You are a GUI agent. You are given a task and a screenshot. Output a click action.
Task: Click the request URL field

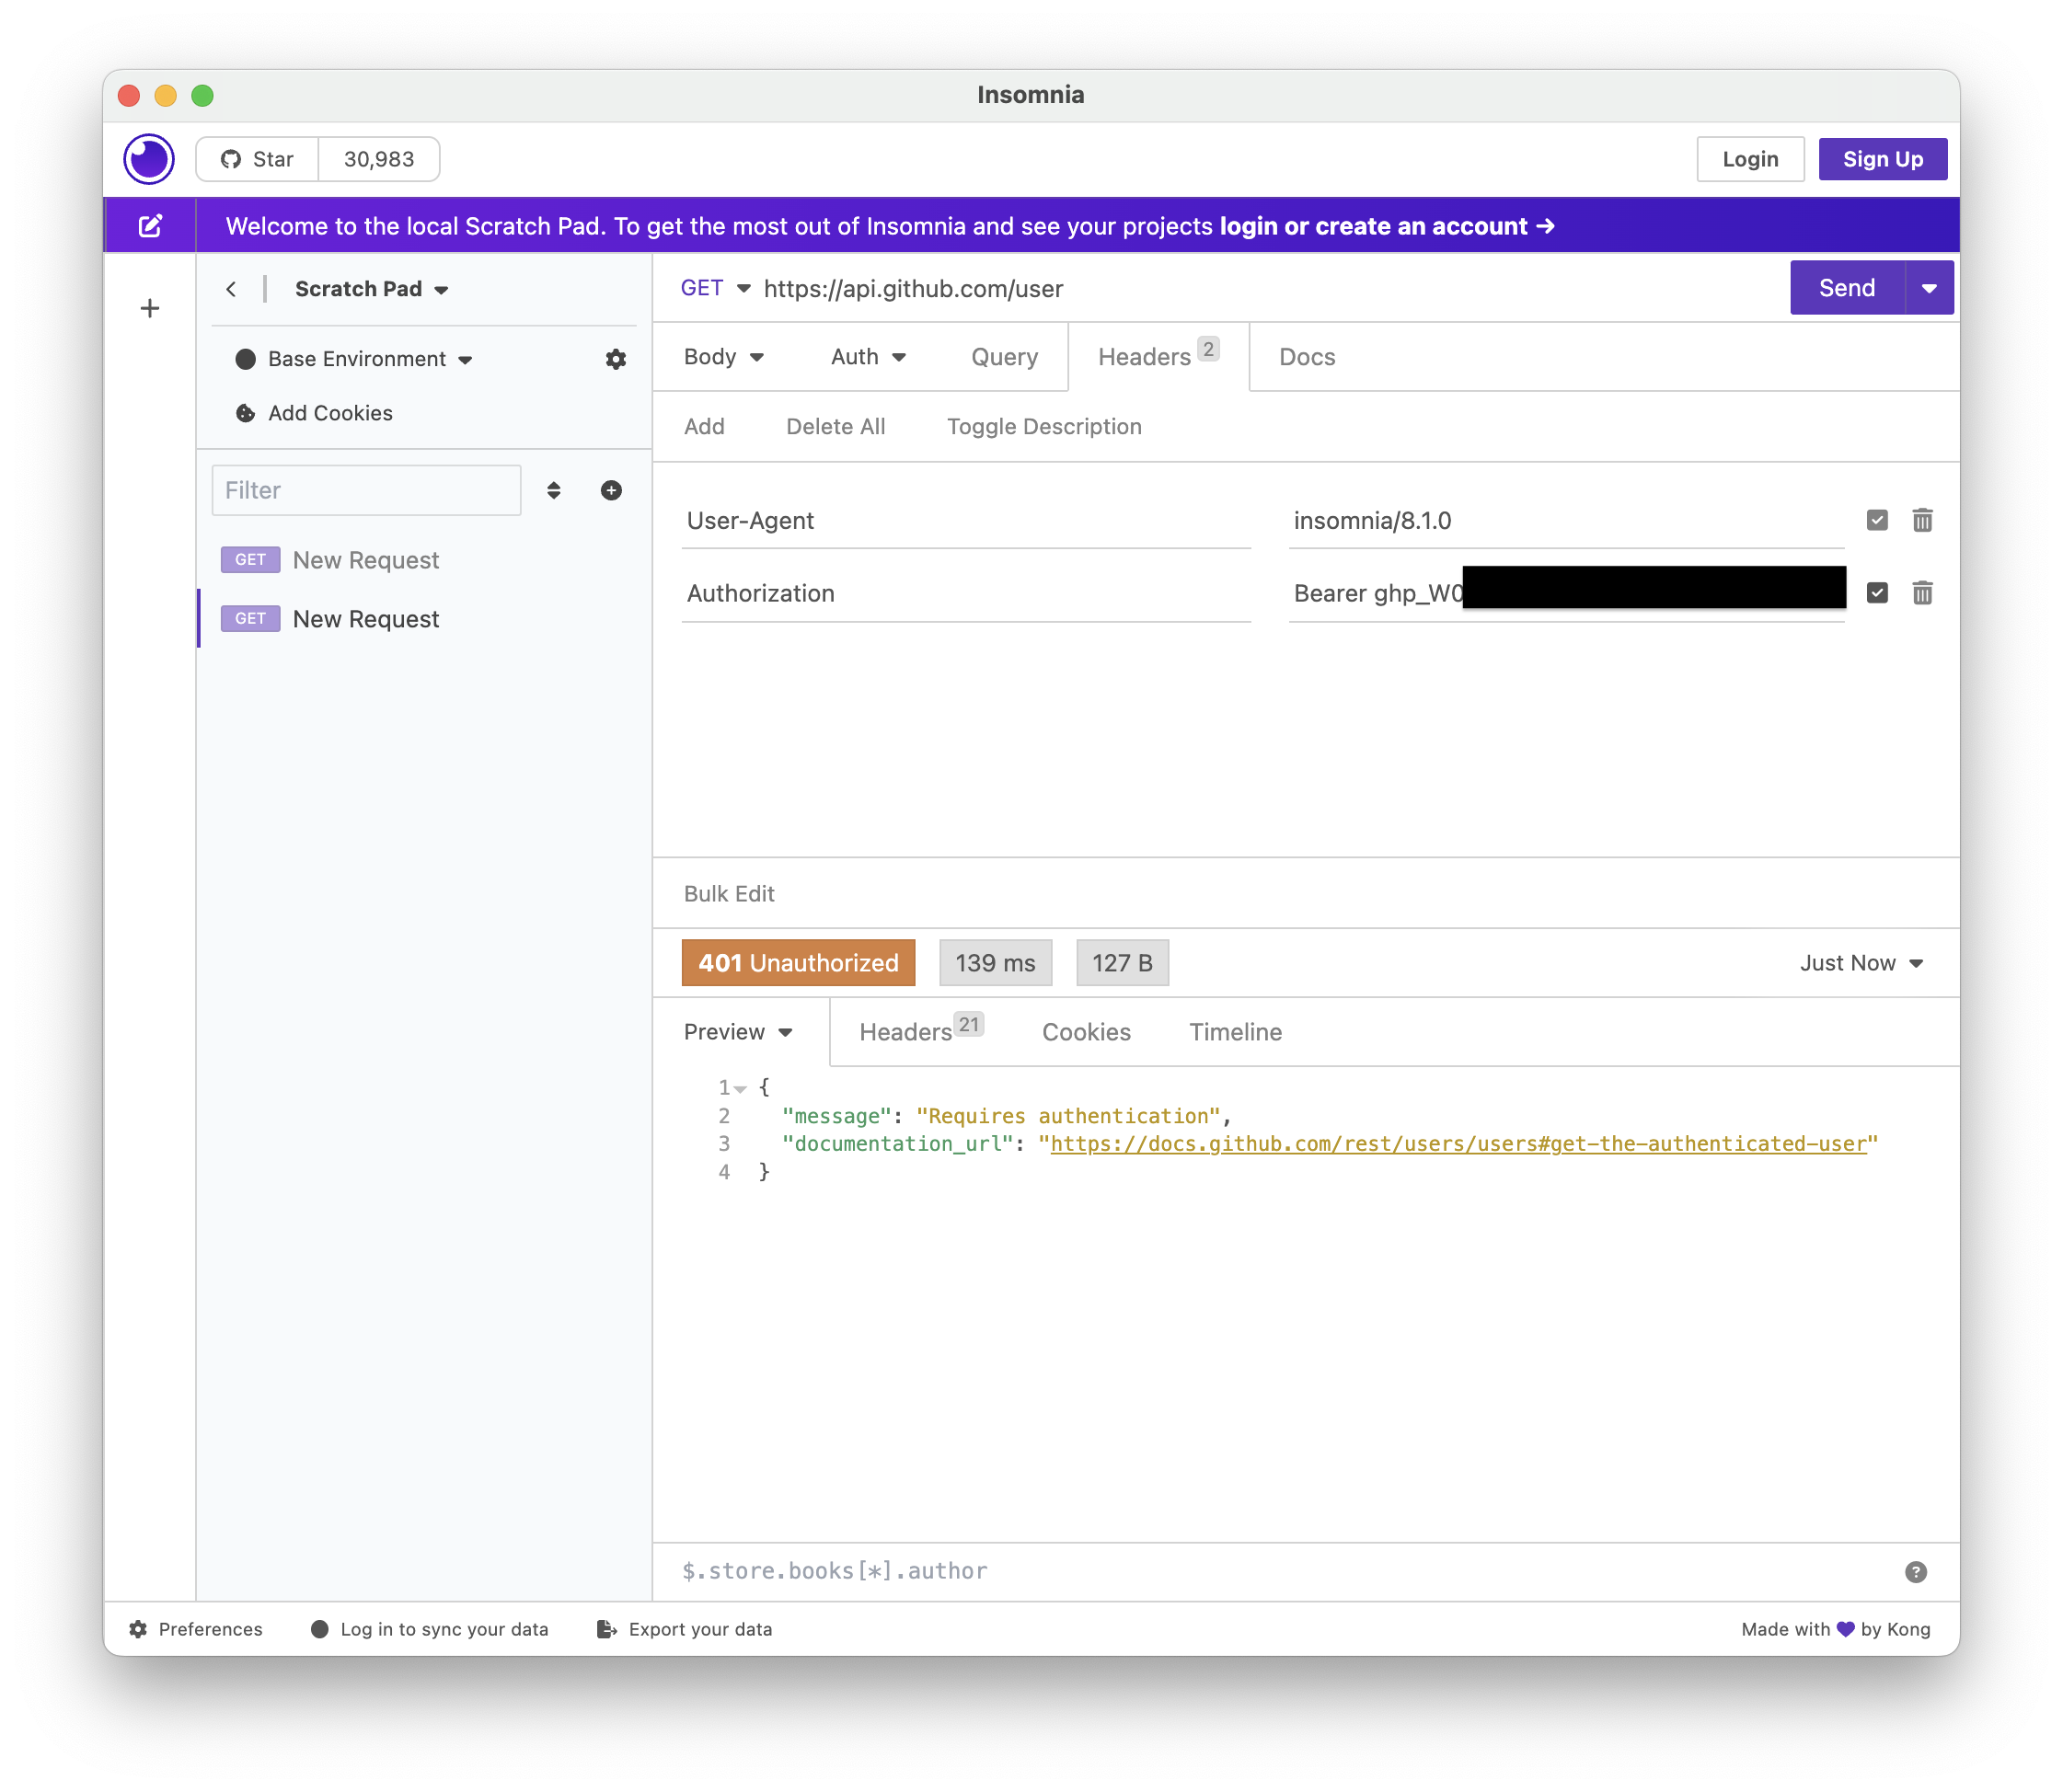[x=1270, y=289]
